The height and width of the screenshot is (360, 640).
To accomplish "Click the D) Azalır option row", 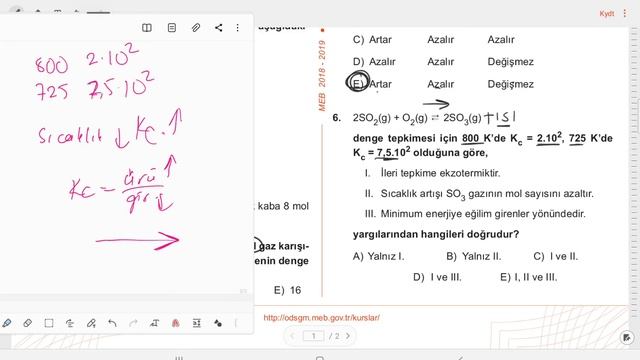I will (443, 62).
